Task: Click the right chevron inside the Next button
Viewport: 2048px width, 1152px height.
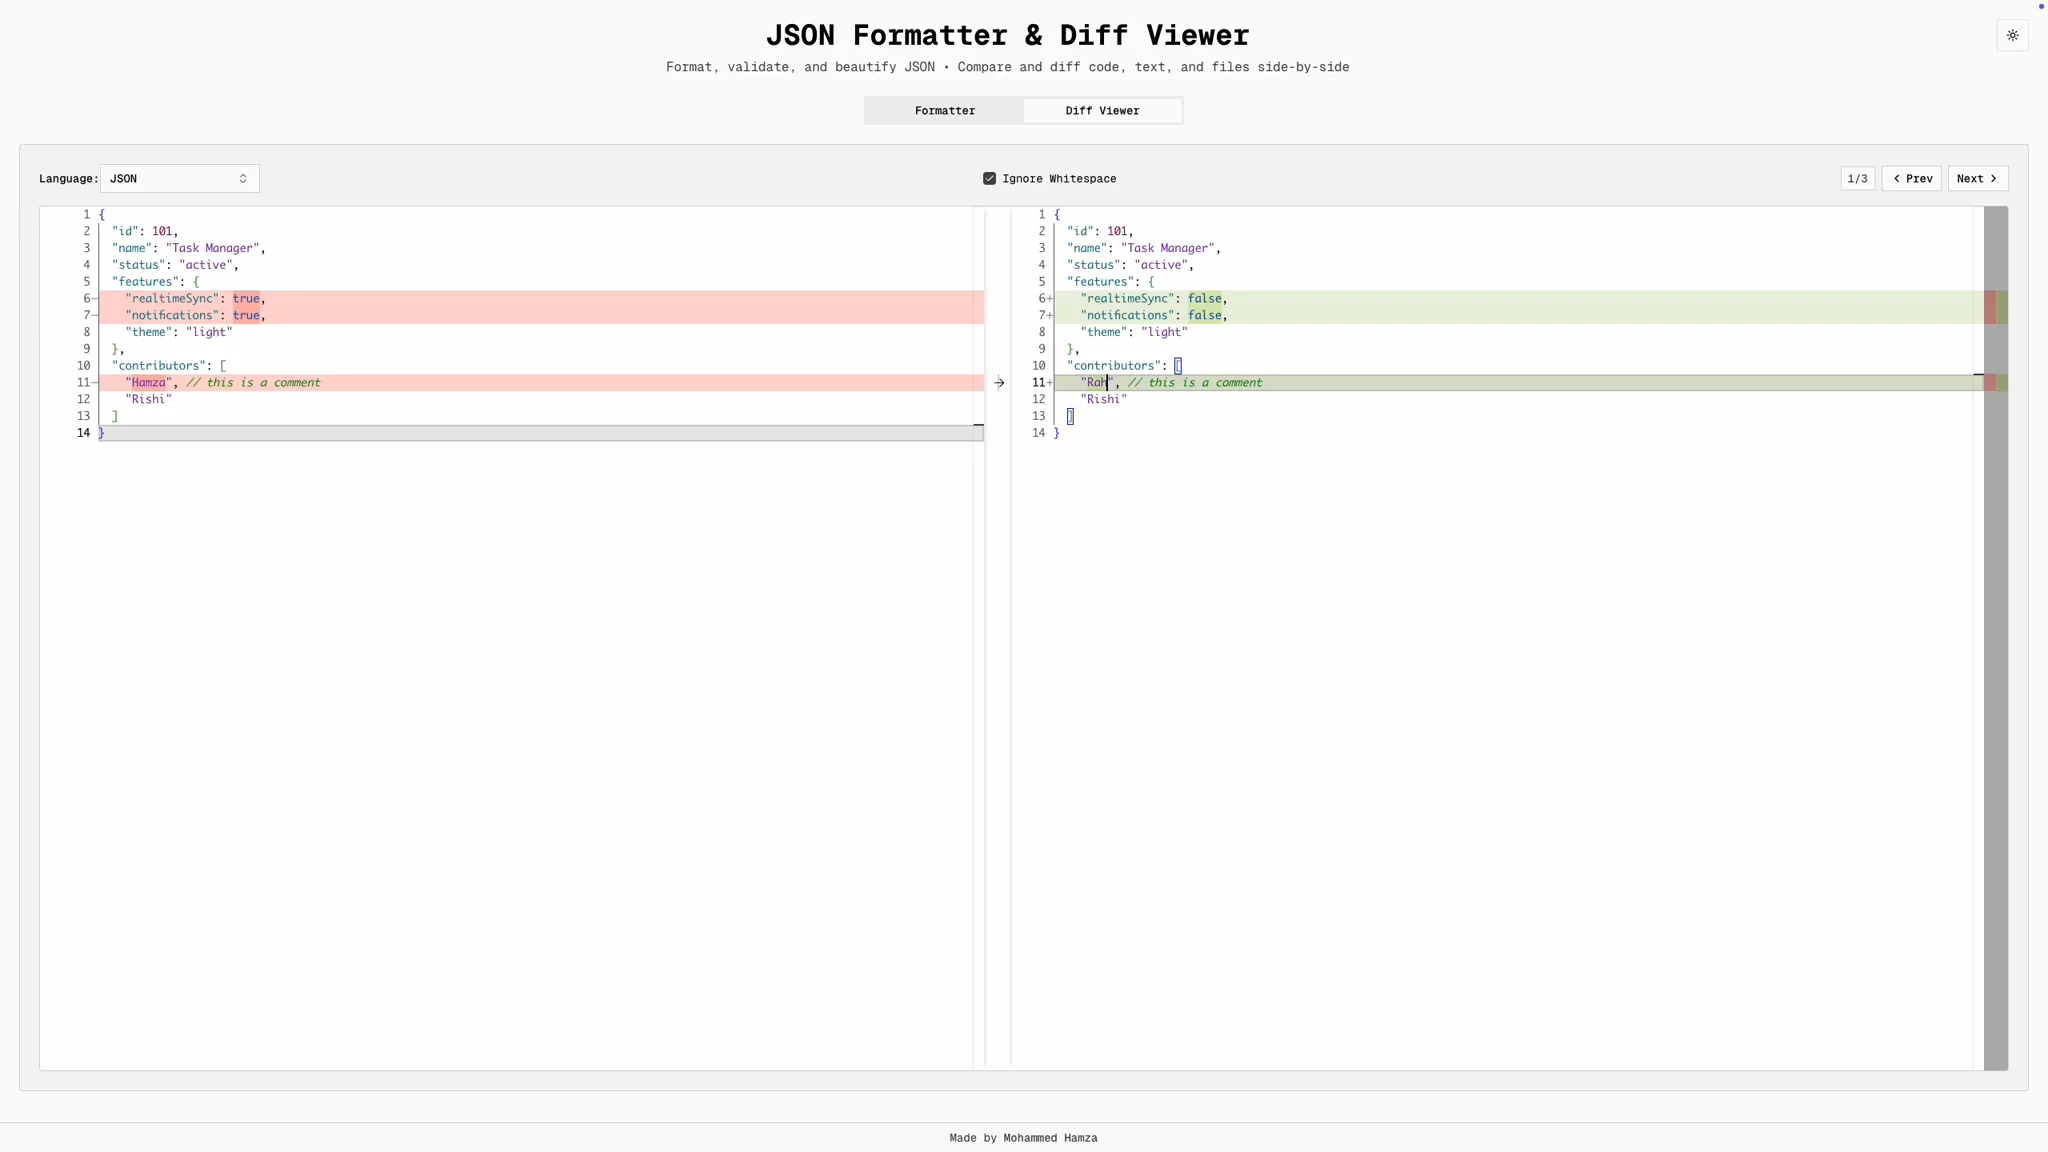Action: (x=1994, y=178)
